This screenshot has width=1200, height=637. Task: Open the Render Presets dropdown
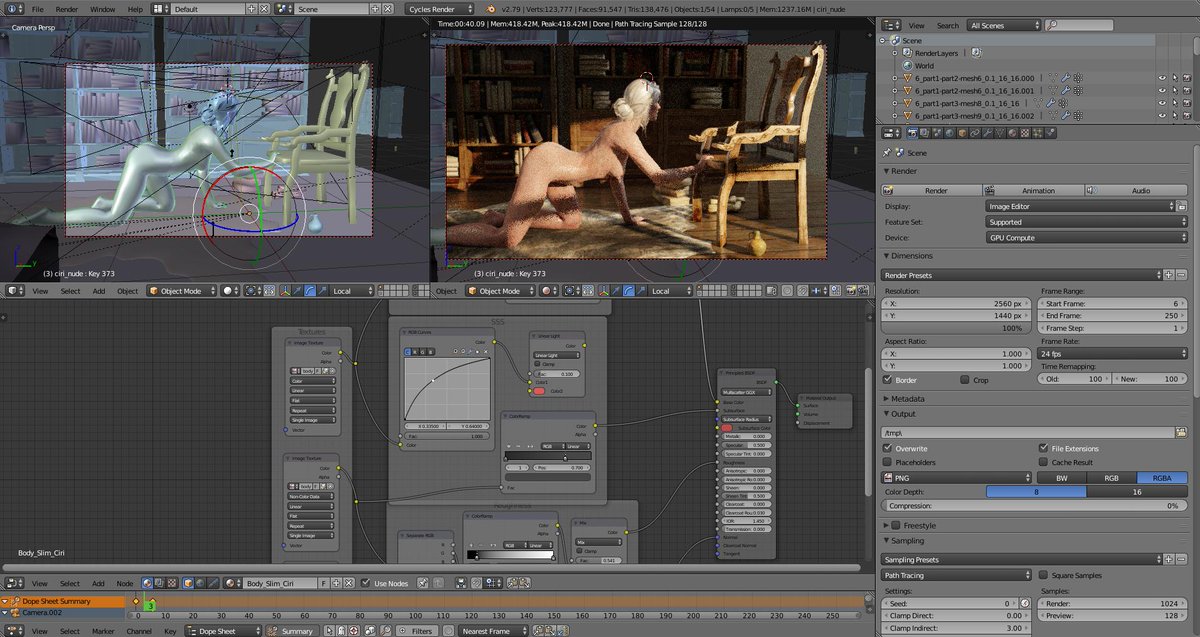point(1021,274)
